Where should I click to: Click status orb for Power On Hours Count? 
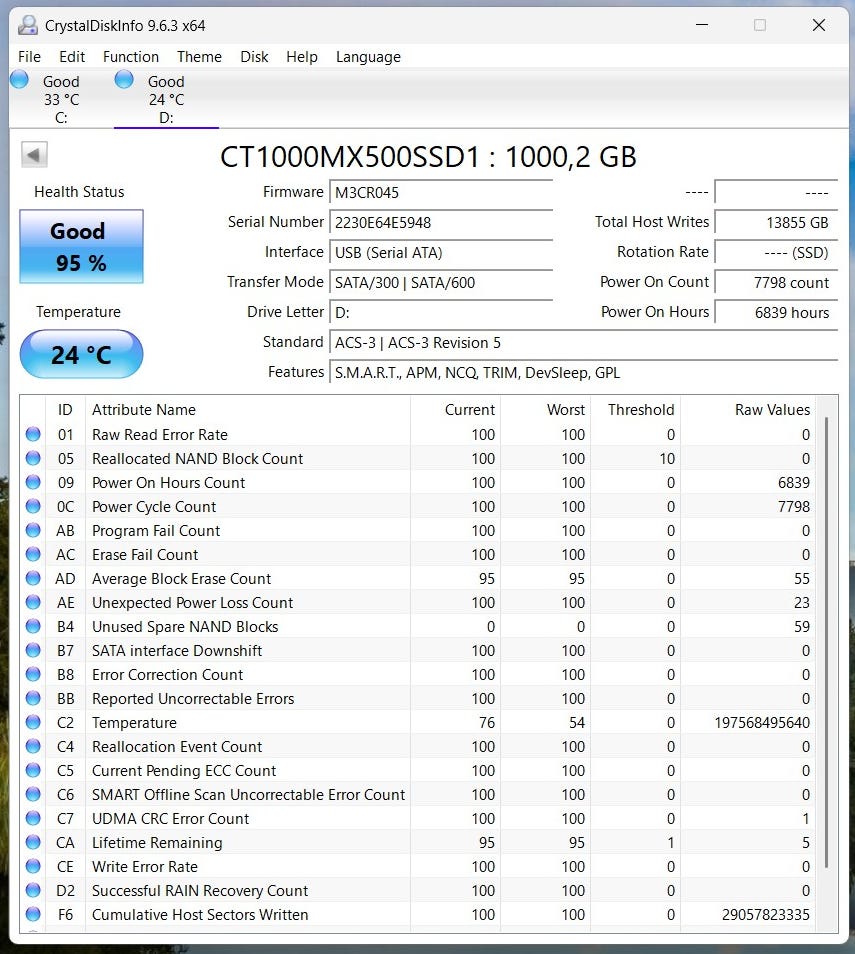click(33, 482)
